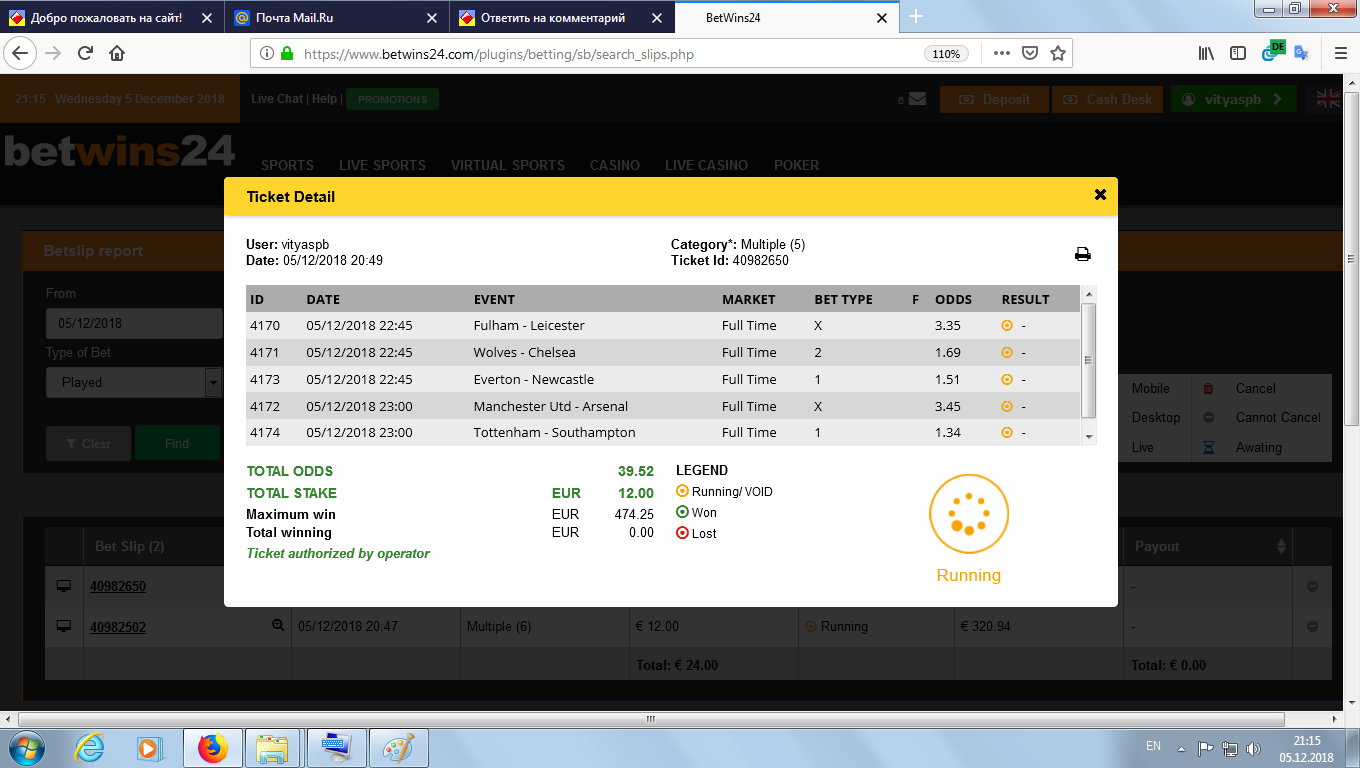
Task: Switch to Добро пожаловать на сайт tab
Action: pos(110,17)
